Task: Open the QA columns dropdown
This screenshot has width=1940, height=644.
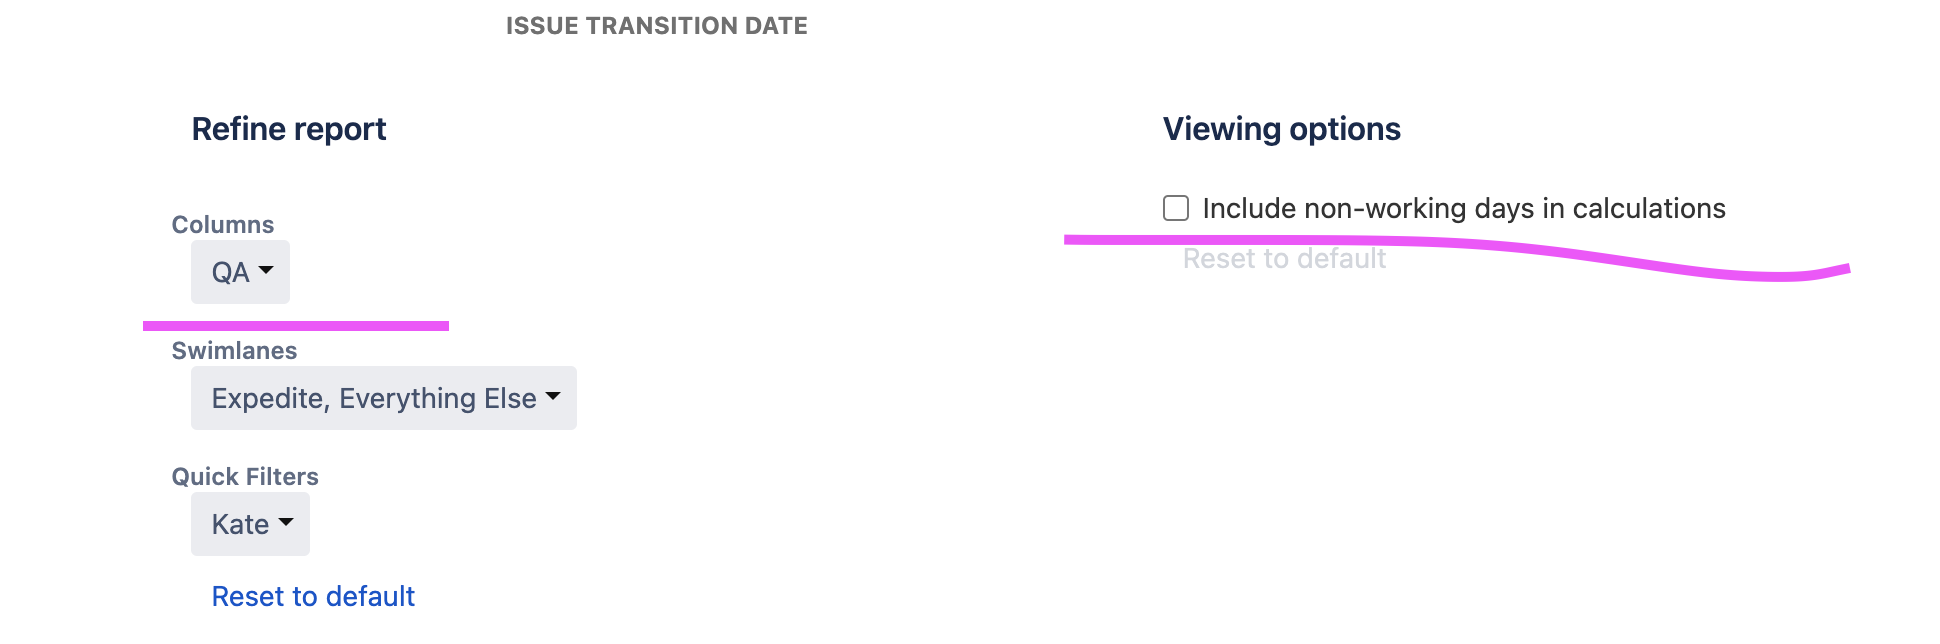Action: point(240,272)
